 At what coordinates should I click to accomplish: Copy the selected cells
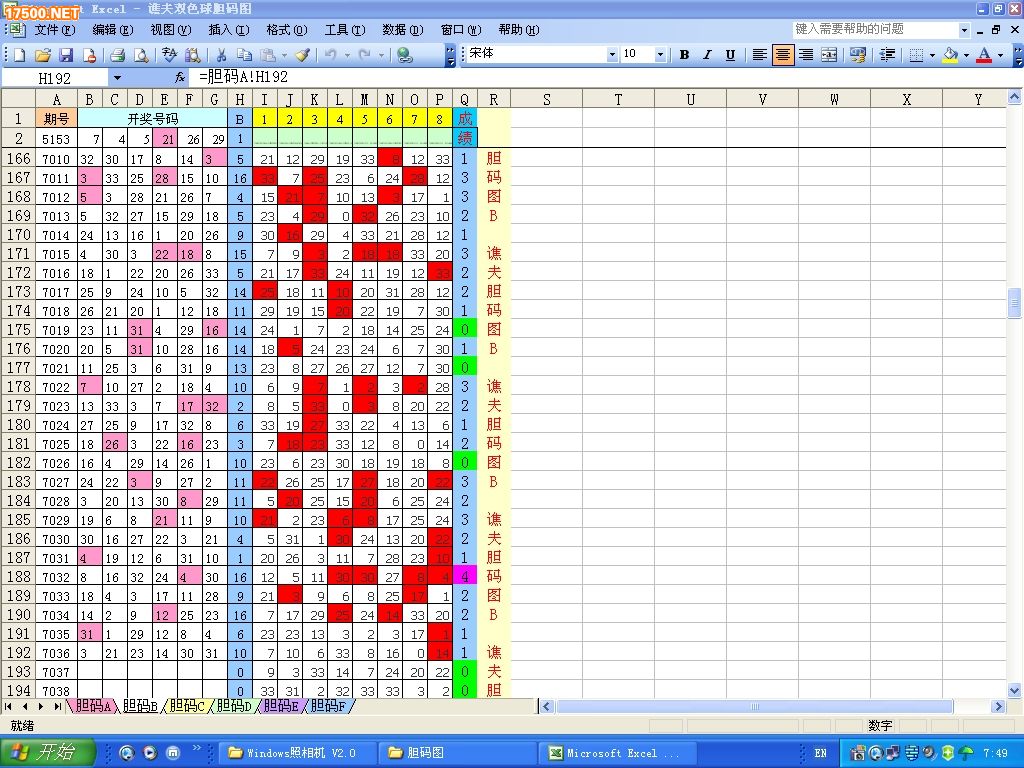coord(244,55)
